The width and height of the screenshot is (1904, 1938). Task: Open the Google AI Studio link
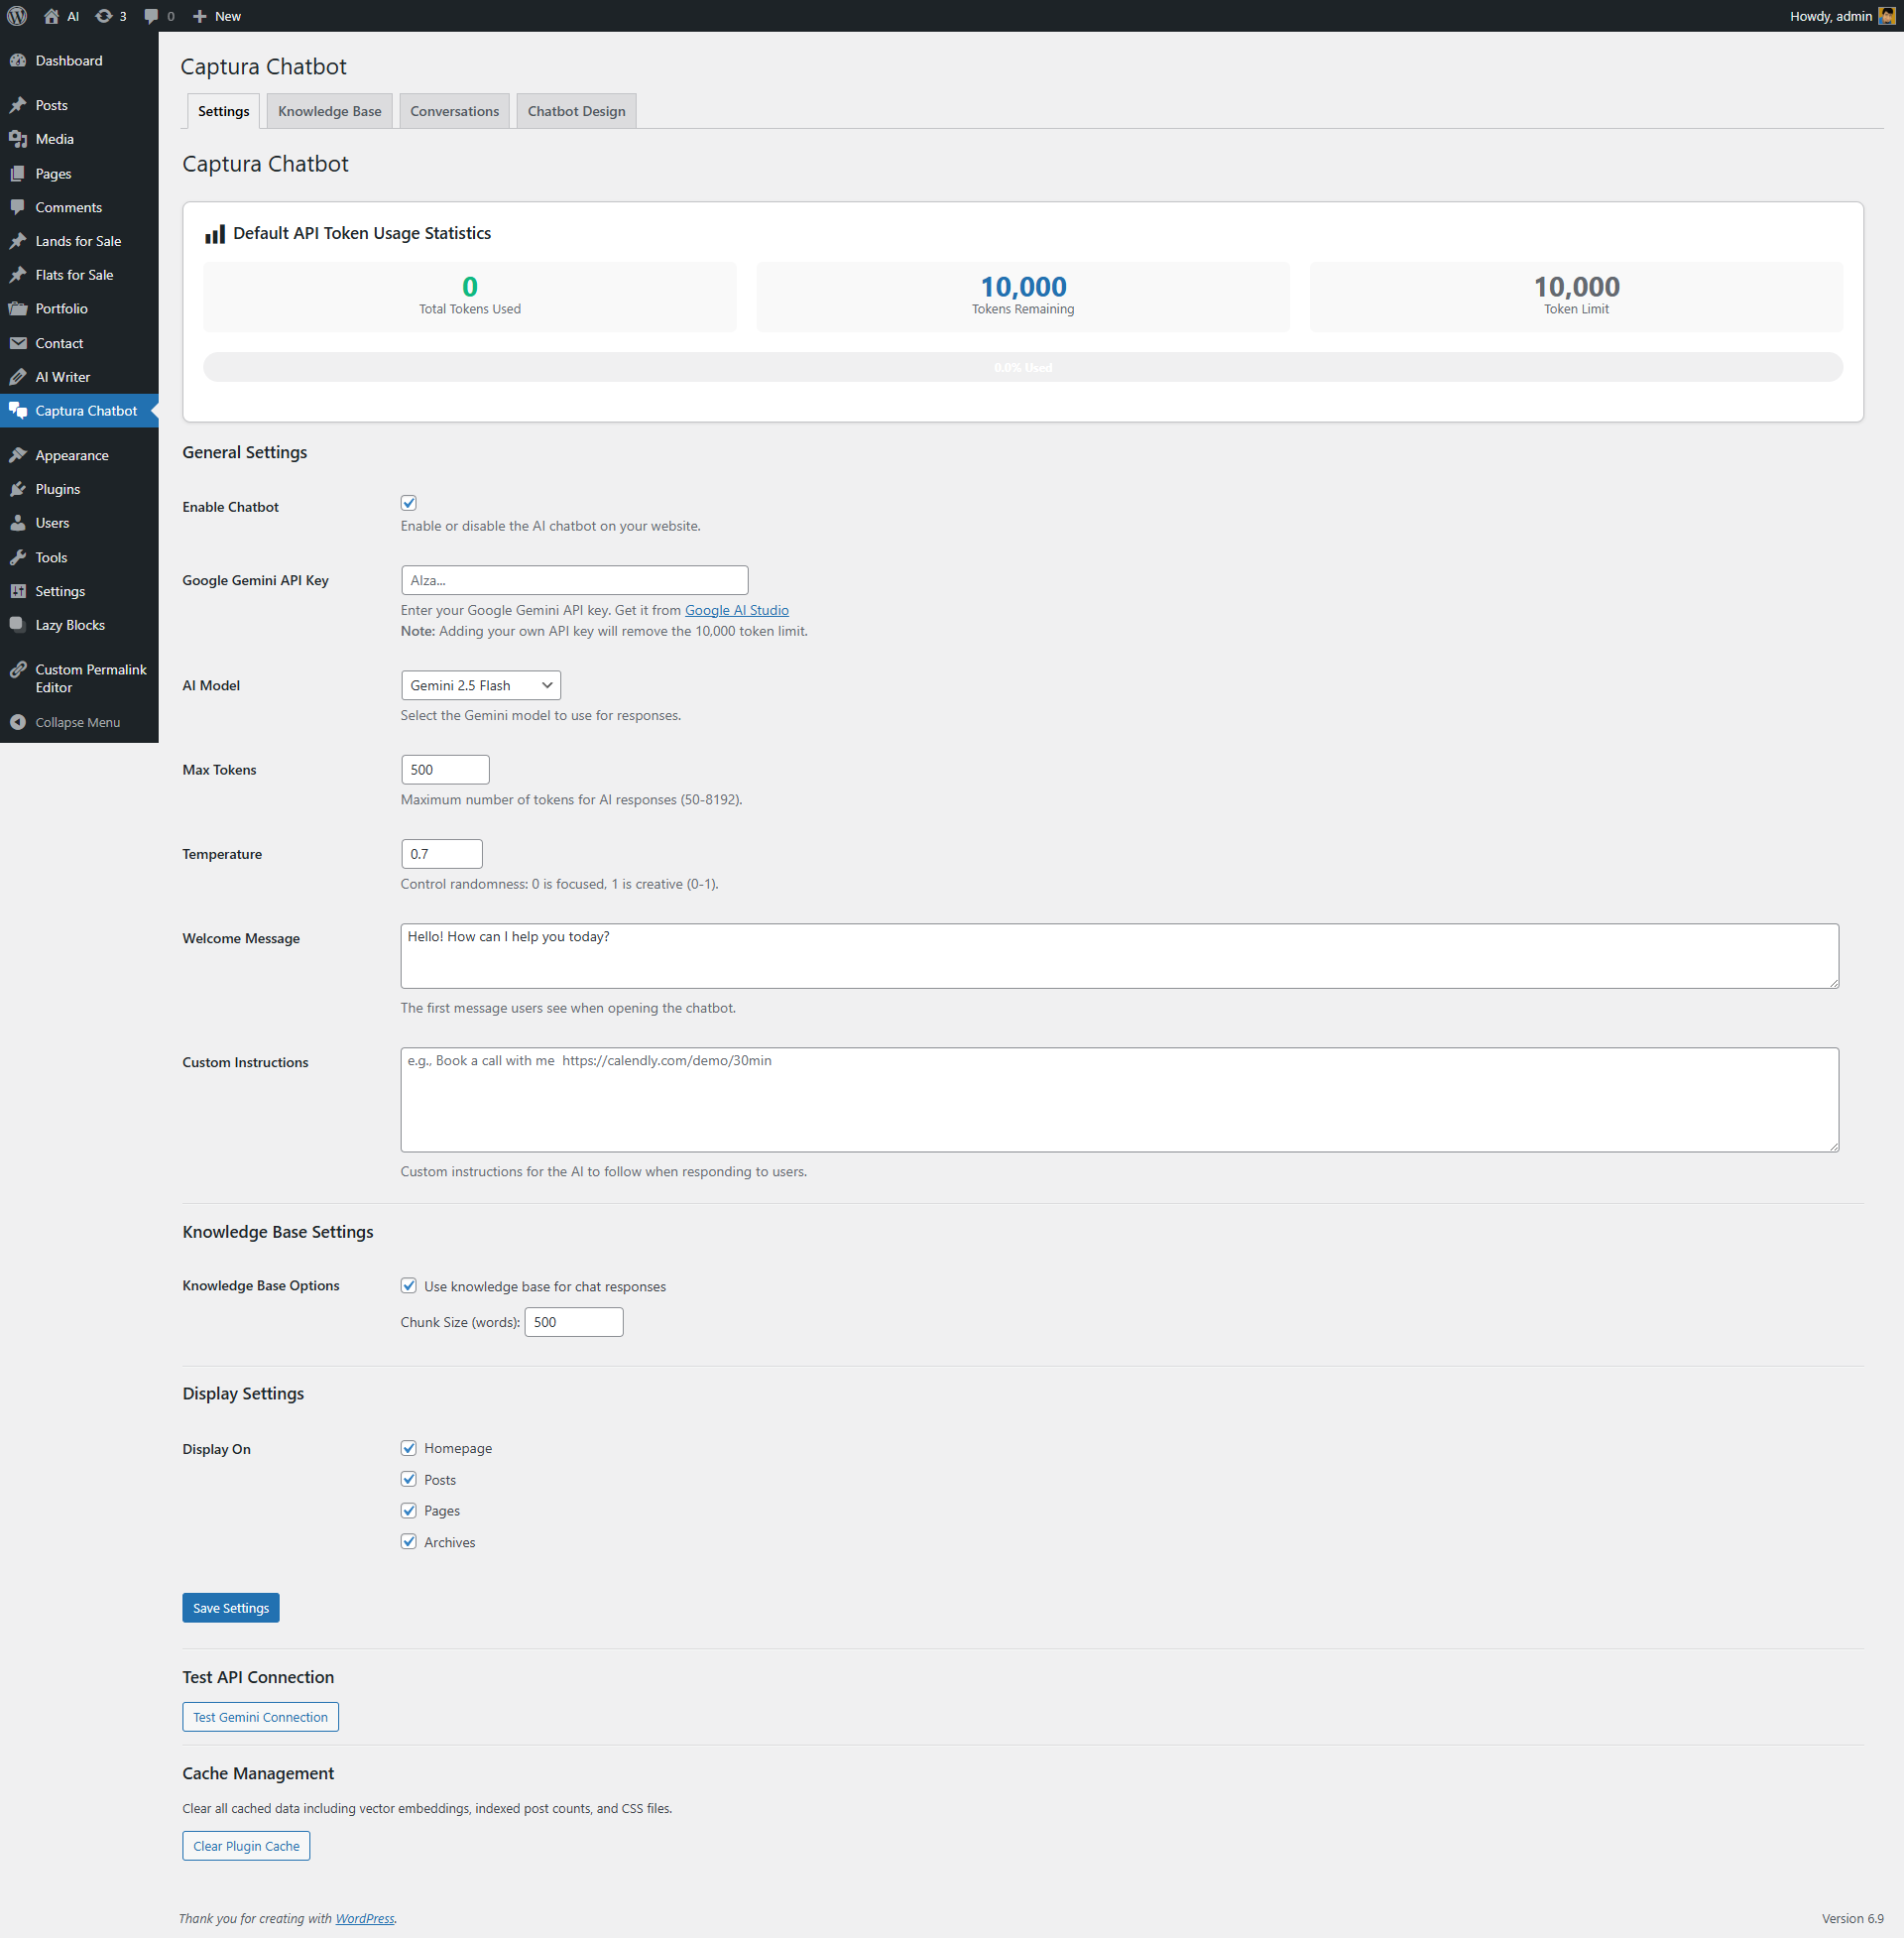pos(736,609)
